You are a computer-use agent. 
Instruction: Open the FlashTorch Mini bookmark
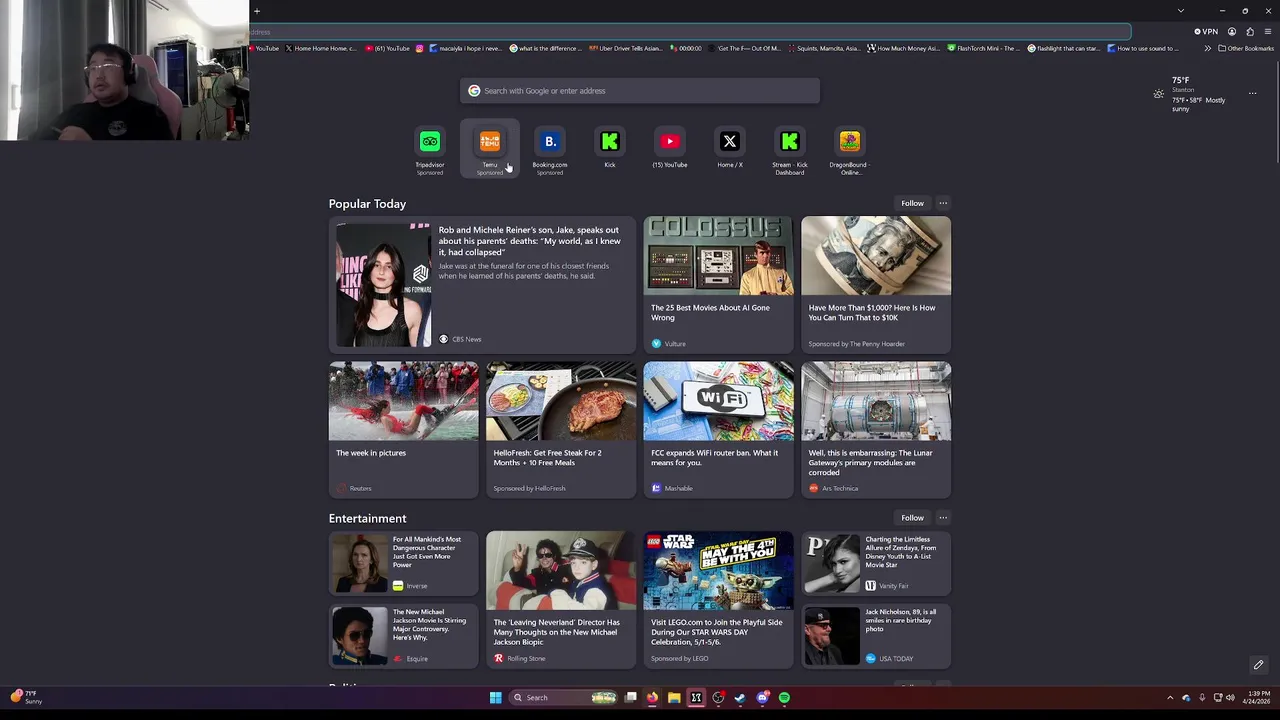point(983,48)
